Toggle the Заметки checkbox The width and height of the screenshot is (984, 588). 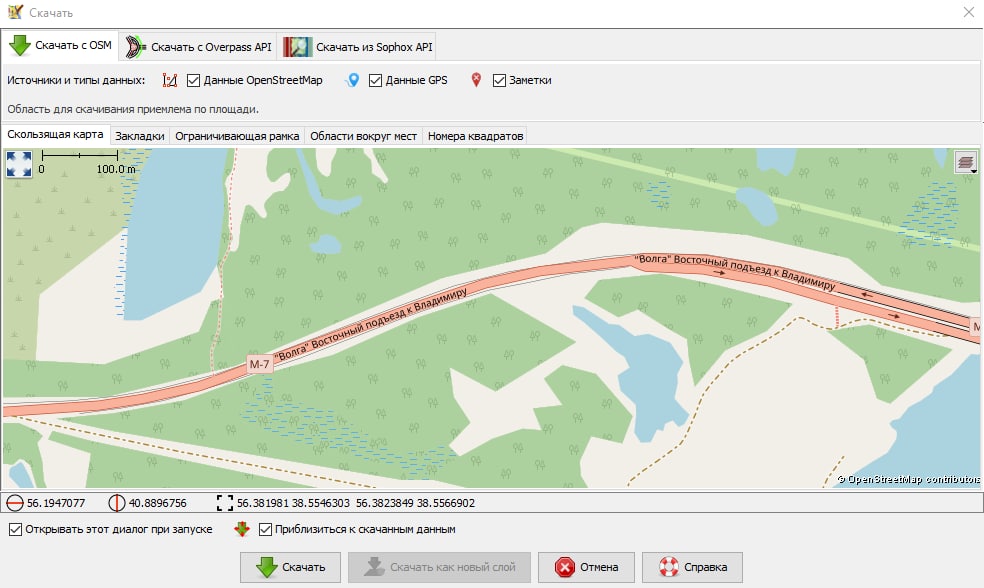(x=499, y=80)
